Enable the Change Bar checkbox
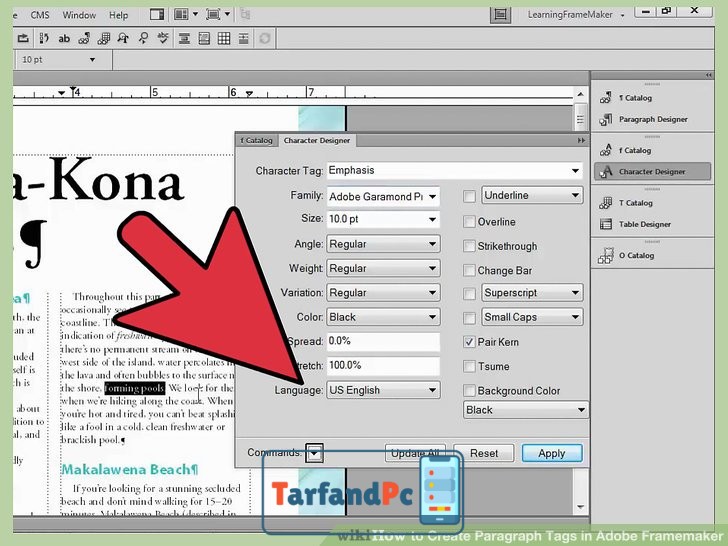 point(469,270)
